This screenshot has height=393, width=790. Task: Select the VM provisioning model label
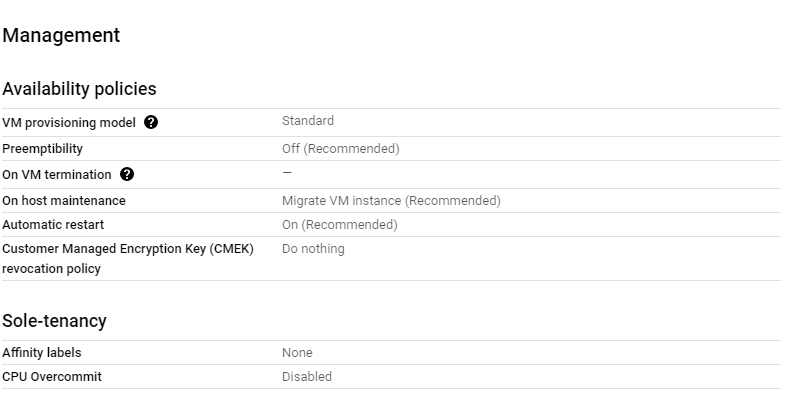(x=69, y=123)
